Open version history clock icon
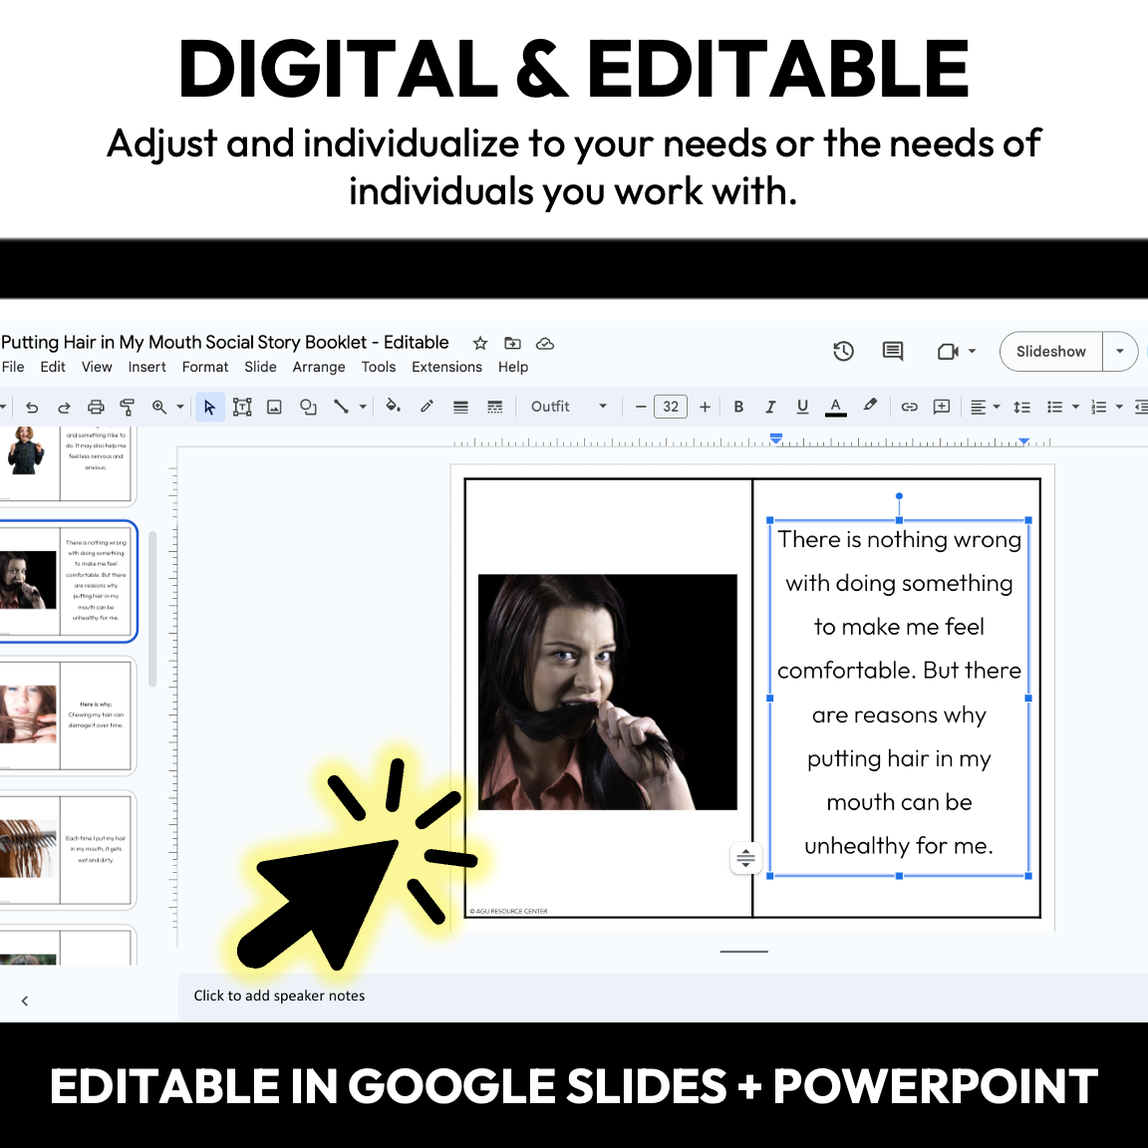 (843, 351)
